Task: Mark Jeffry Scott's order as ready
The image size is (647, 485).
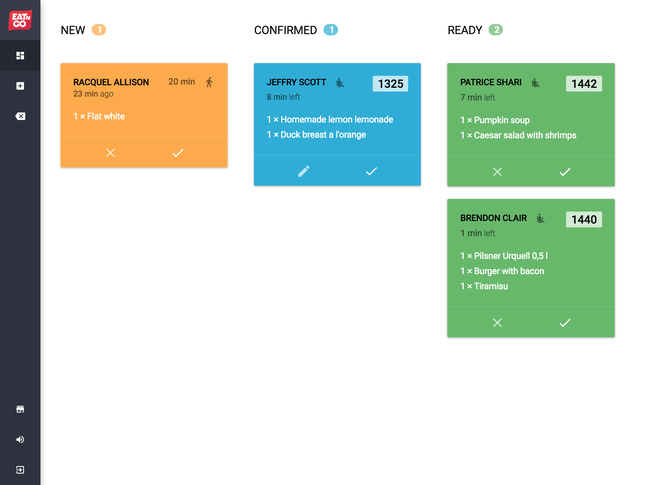Action: click(371, 171)
